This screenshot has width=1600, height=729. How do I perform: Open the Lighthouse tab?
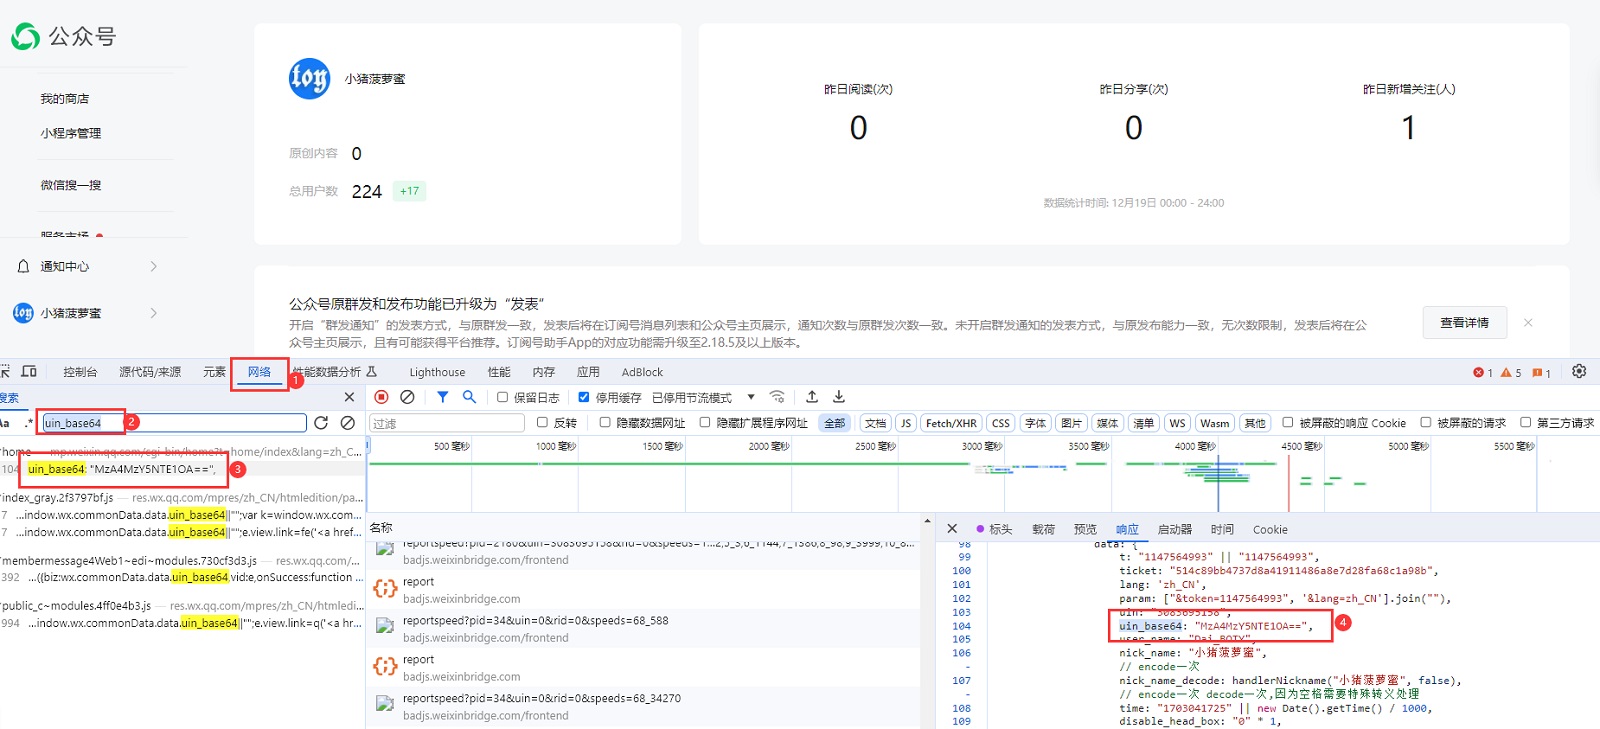click(x=437, y=372)
